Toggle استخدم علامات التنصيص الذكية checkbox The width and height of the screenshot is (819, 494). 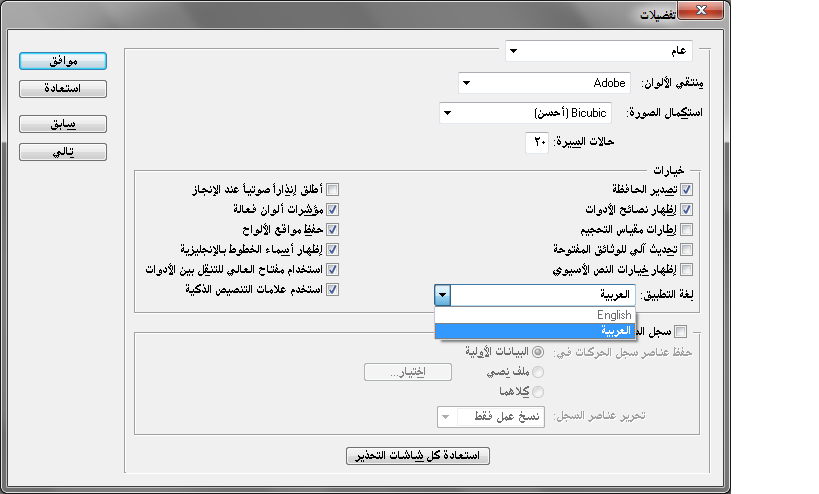pyautogui.click(x=333, y=290)
